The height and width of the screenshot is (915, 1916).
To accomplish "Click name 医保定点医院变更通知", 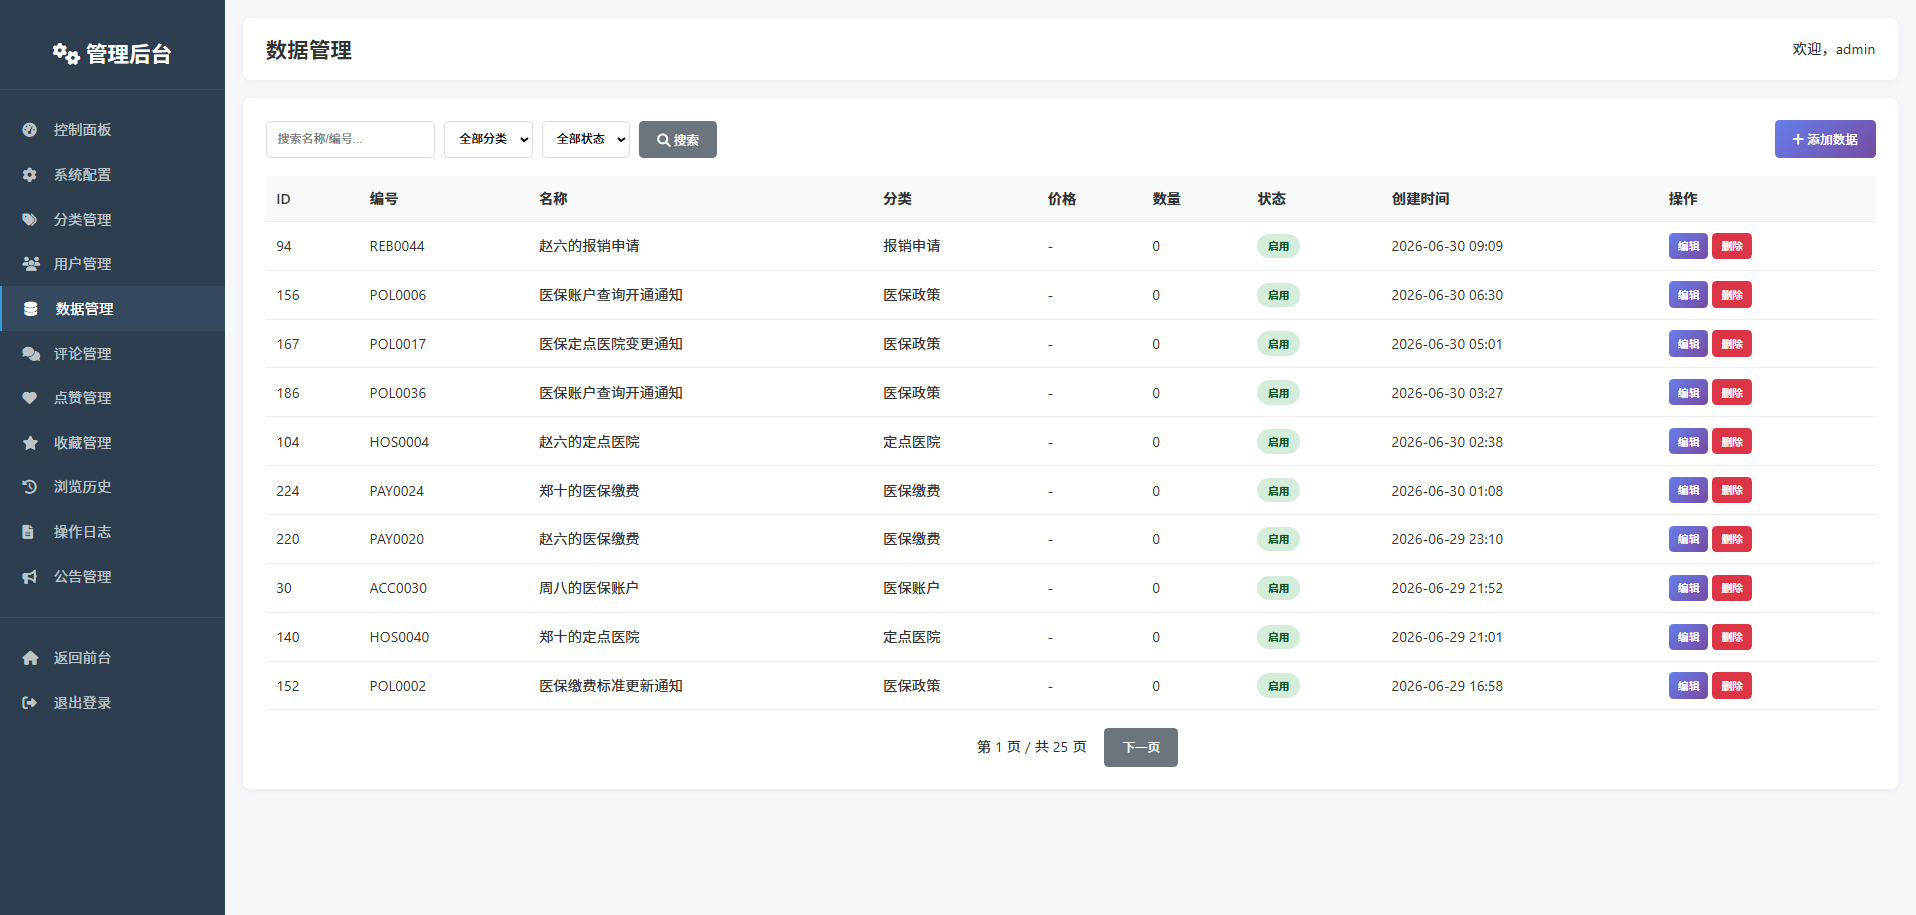I will 611,344.
